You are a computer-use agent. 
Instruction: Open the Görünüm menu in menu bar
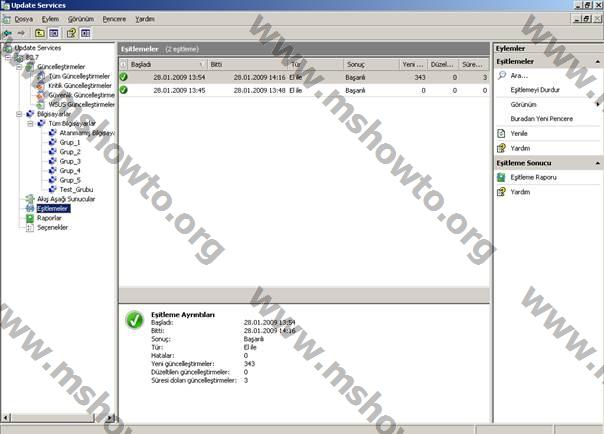click(81, 19)
